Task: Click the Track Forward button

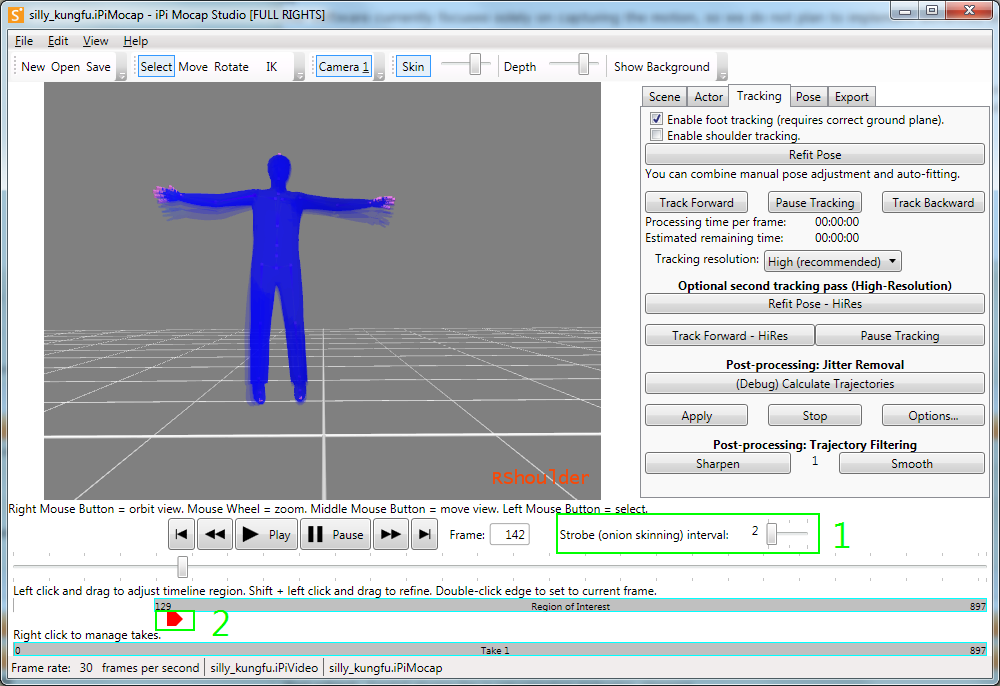Action: [696, 203]
